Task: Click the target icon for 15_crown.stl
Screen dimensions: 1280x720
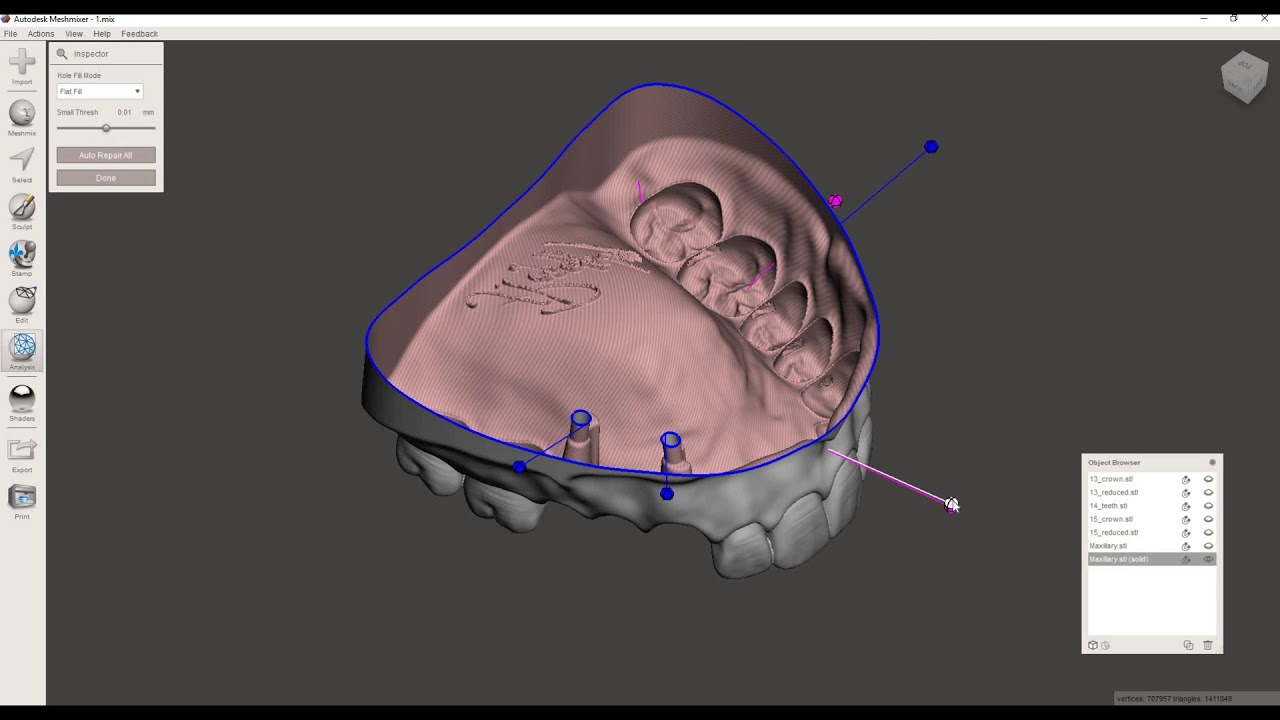Action: coord(1186,519)
